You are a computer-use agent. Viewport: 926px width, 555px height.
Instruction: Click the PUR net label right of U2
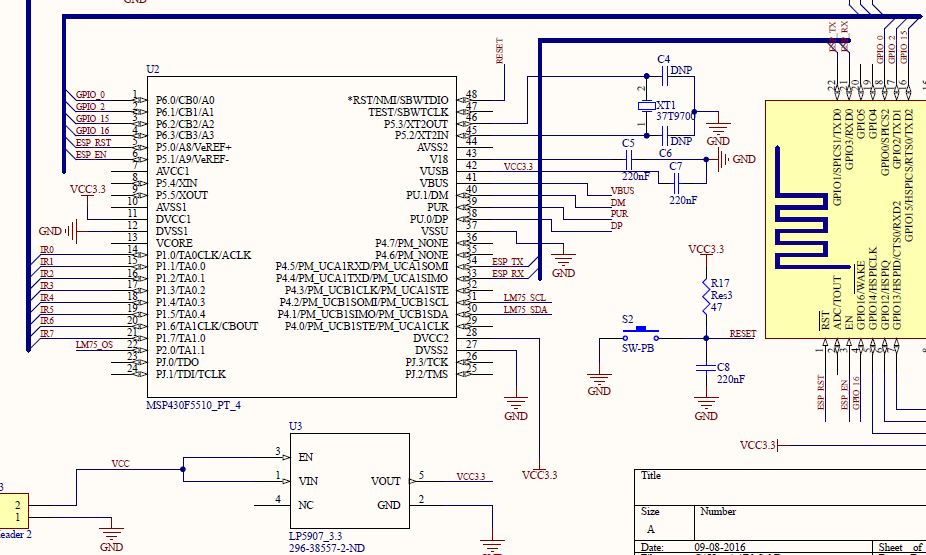pyautogui.click(x=619, y=214)
